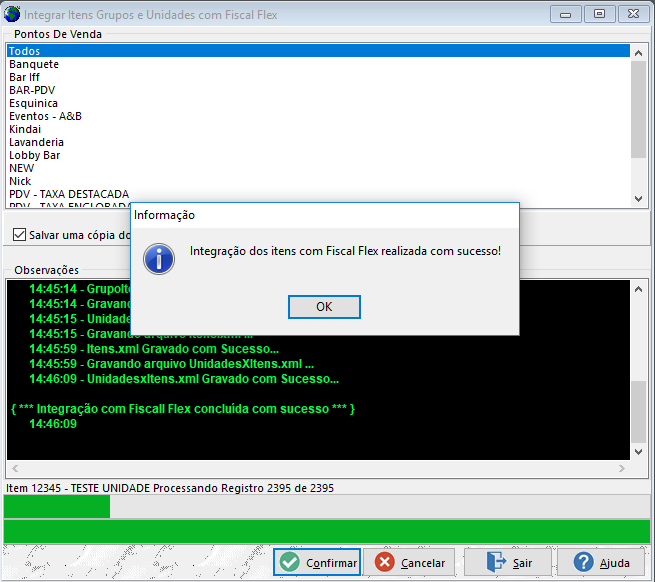
Task: Click 'Integração com Fiscall Flex concluída' log line
Action: [183, 409]
